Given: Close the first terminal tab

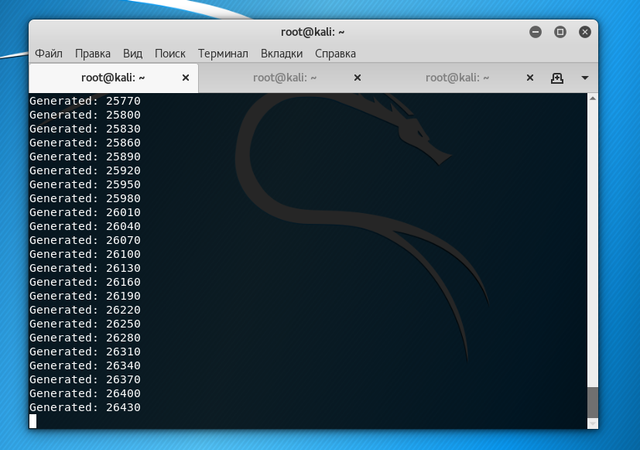Looking at the screenshot, I should (185, 78).
